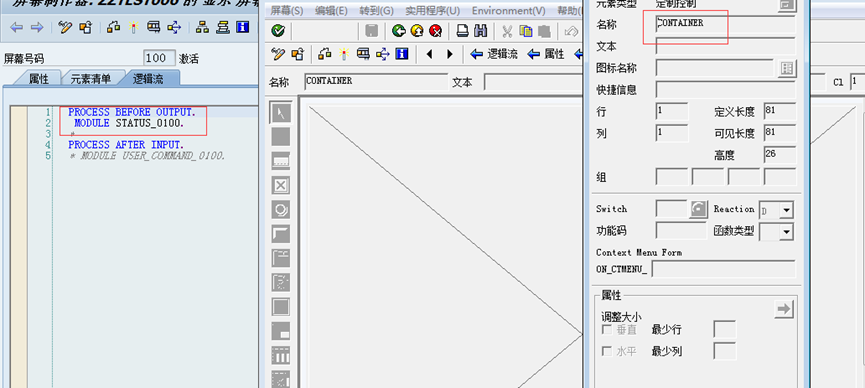Click previous element black left triangle

click(x=430, y=54)
